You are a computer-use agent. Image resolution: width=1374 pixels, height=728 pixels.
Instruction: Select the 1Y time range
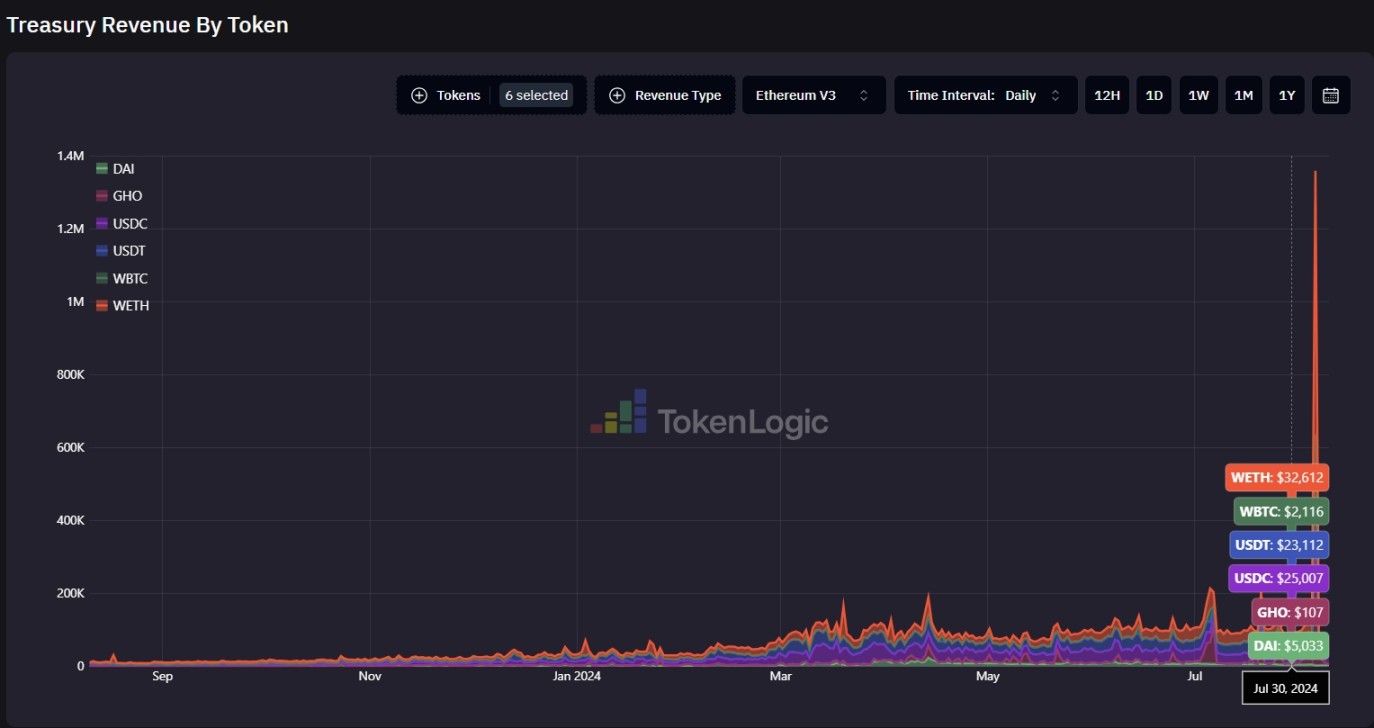click(x=1287, y=95)
